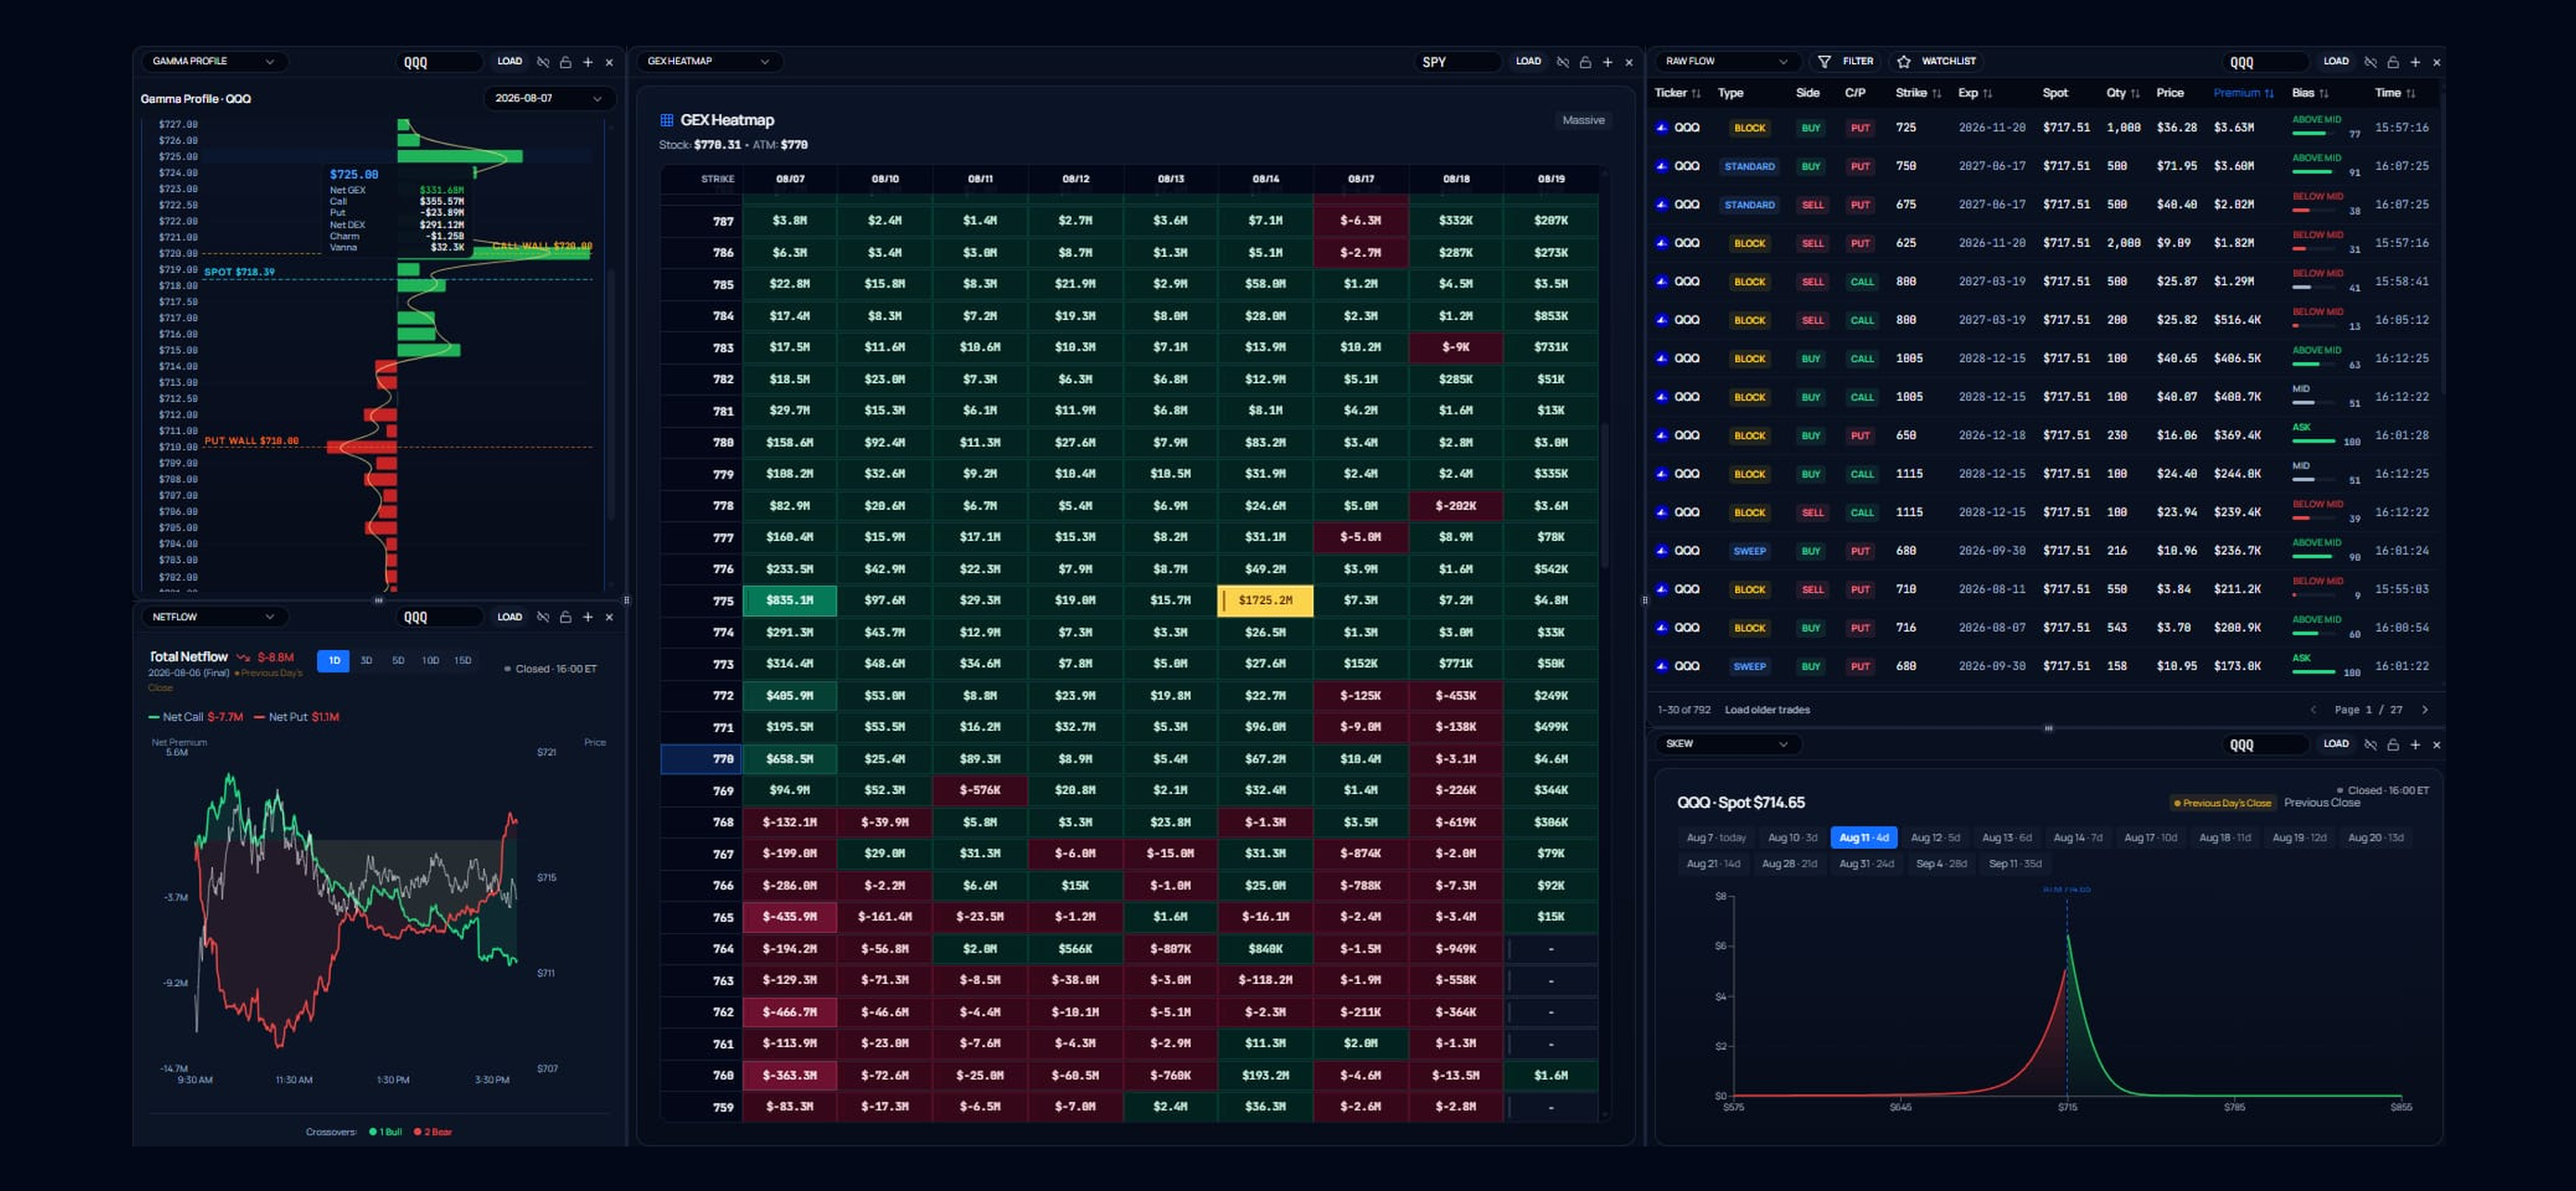Unlink the Gamma Profile panel symbol
2576x1191 pixels.
pyautogui.click(x=543, y=62)
